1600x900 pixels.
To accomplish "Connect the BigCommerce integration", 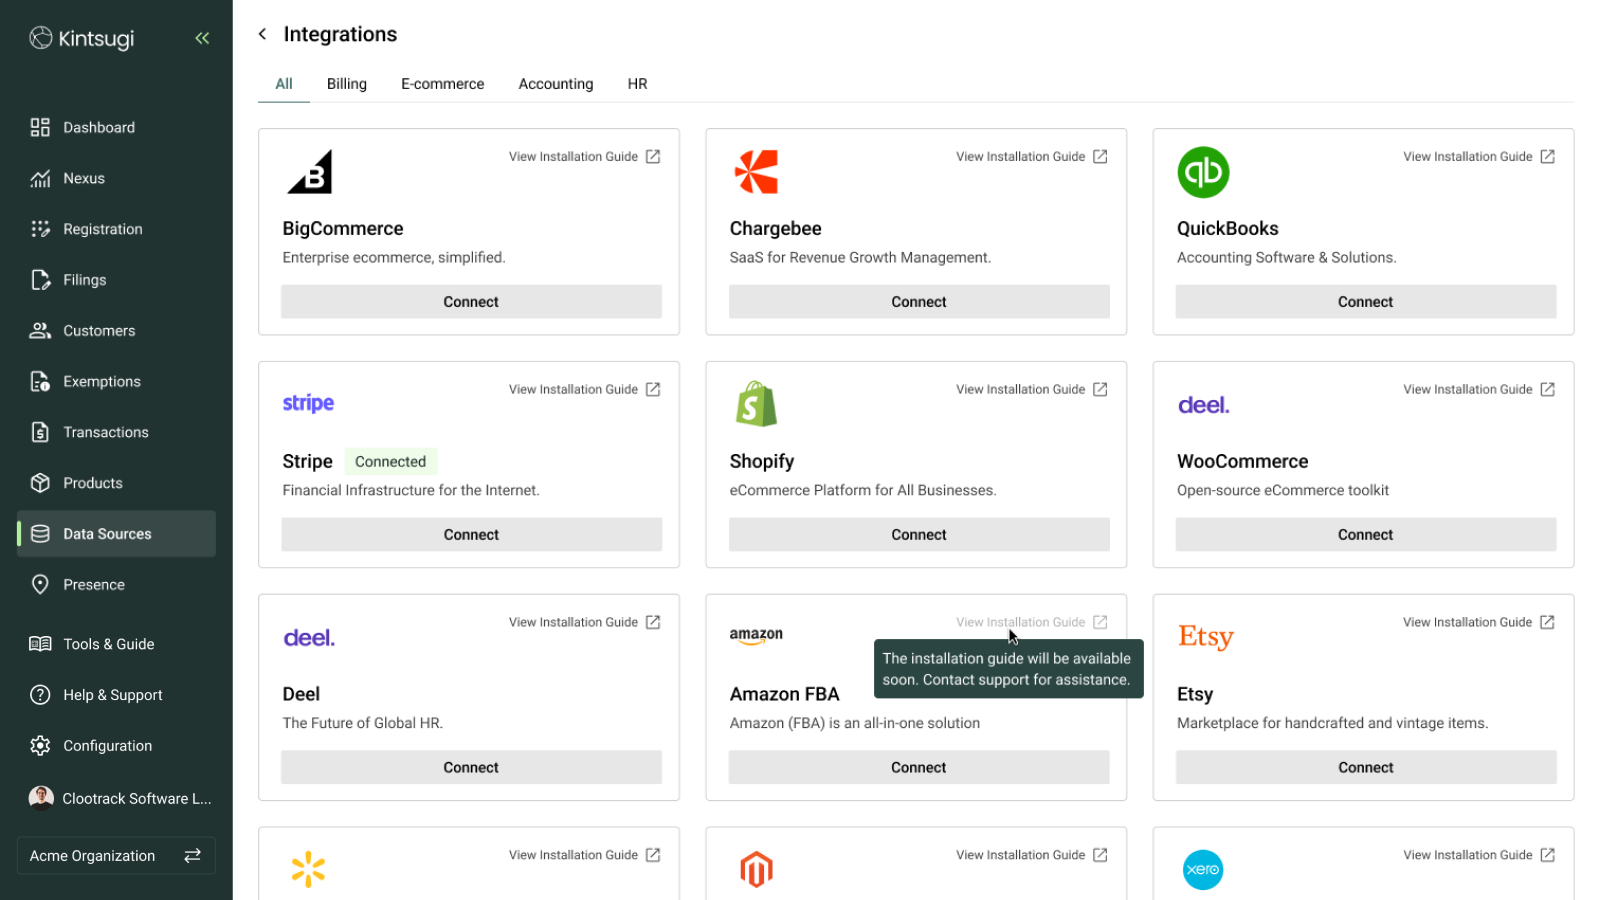I will [x=471, y=302].
